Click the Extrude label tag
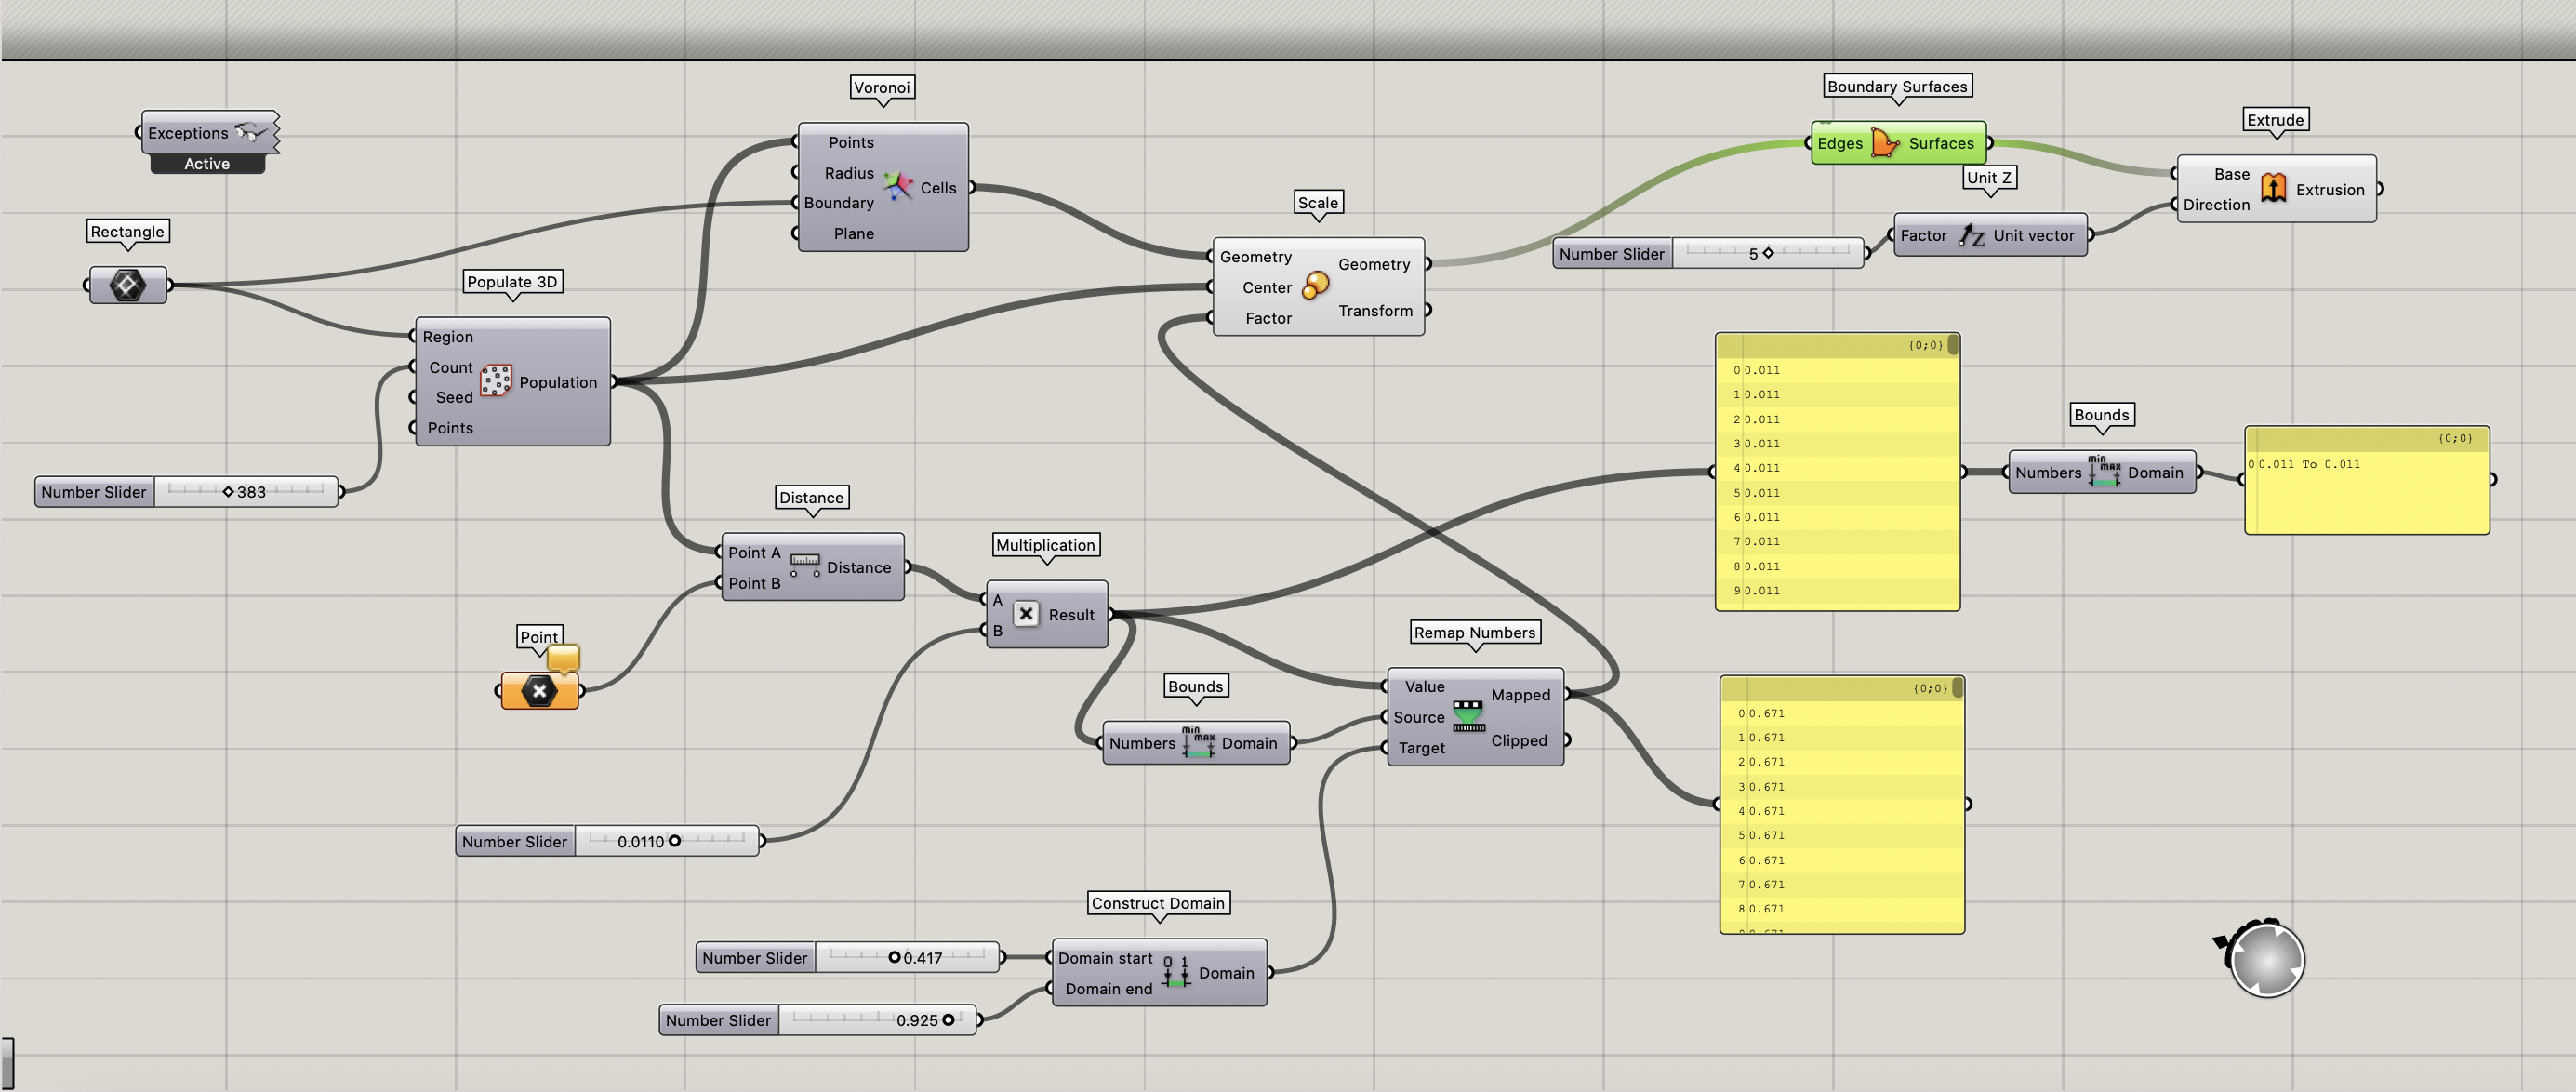 2275,120
